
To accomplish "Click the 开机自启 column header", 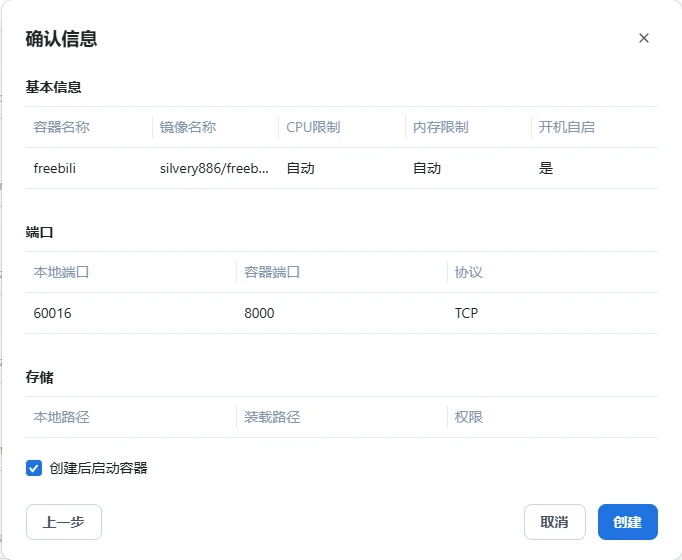I will pos(566,127).
